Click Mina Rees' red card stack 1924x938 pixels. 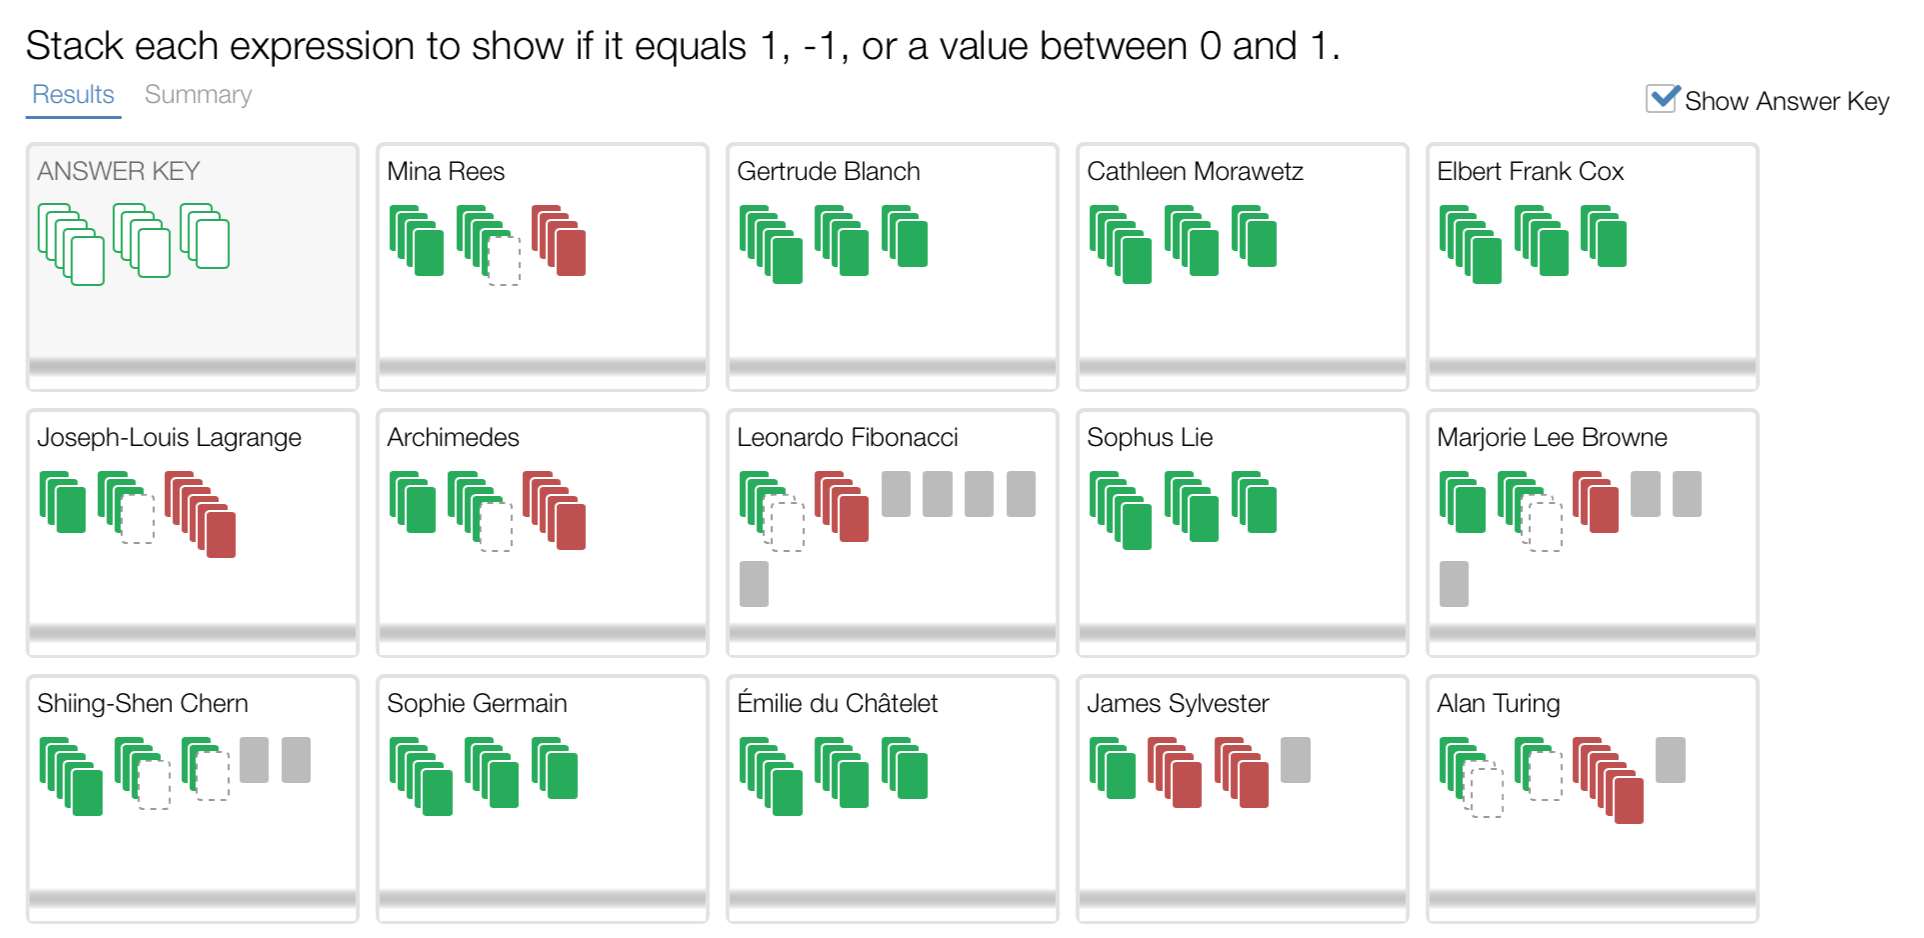pos(559,241)
